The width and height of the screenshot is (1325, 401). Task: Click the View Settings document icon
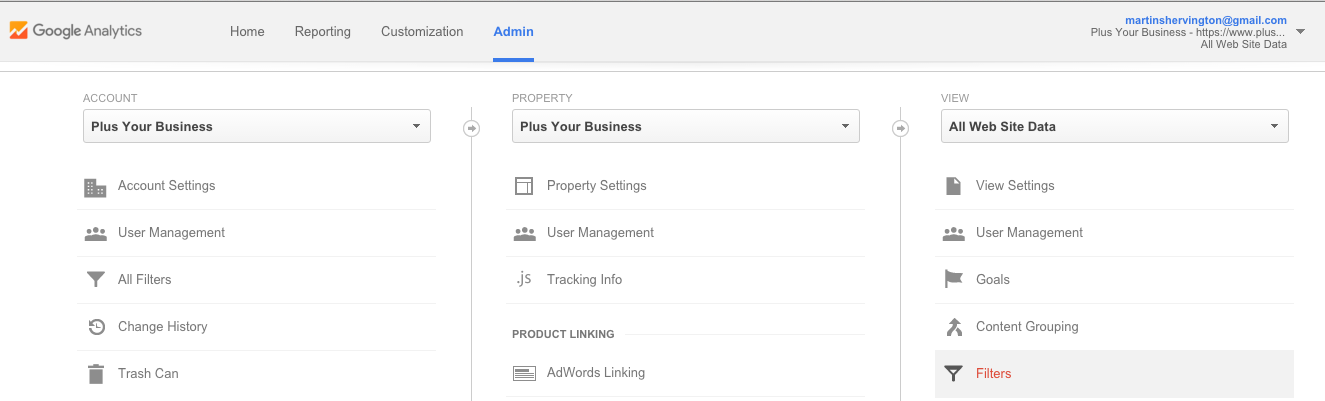(x=953, y=186)
